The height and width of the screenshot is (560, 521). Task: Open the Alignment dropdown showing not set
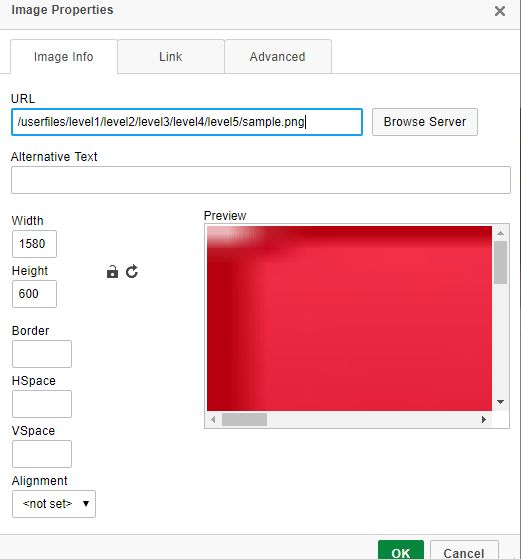coord(54,504)
